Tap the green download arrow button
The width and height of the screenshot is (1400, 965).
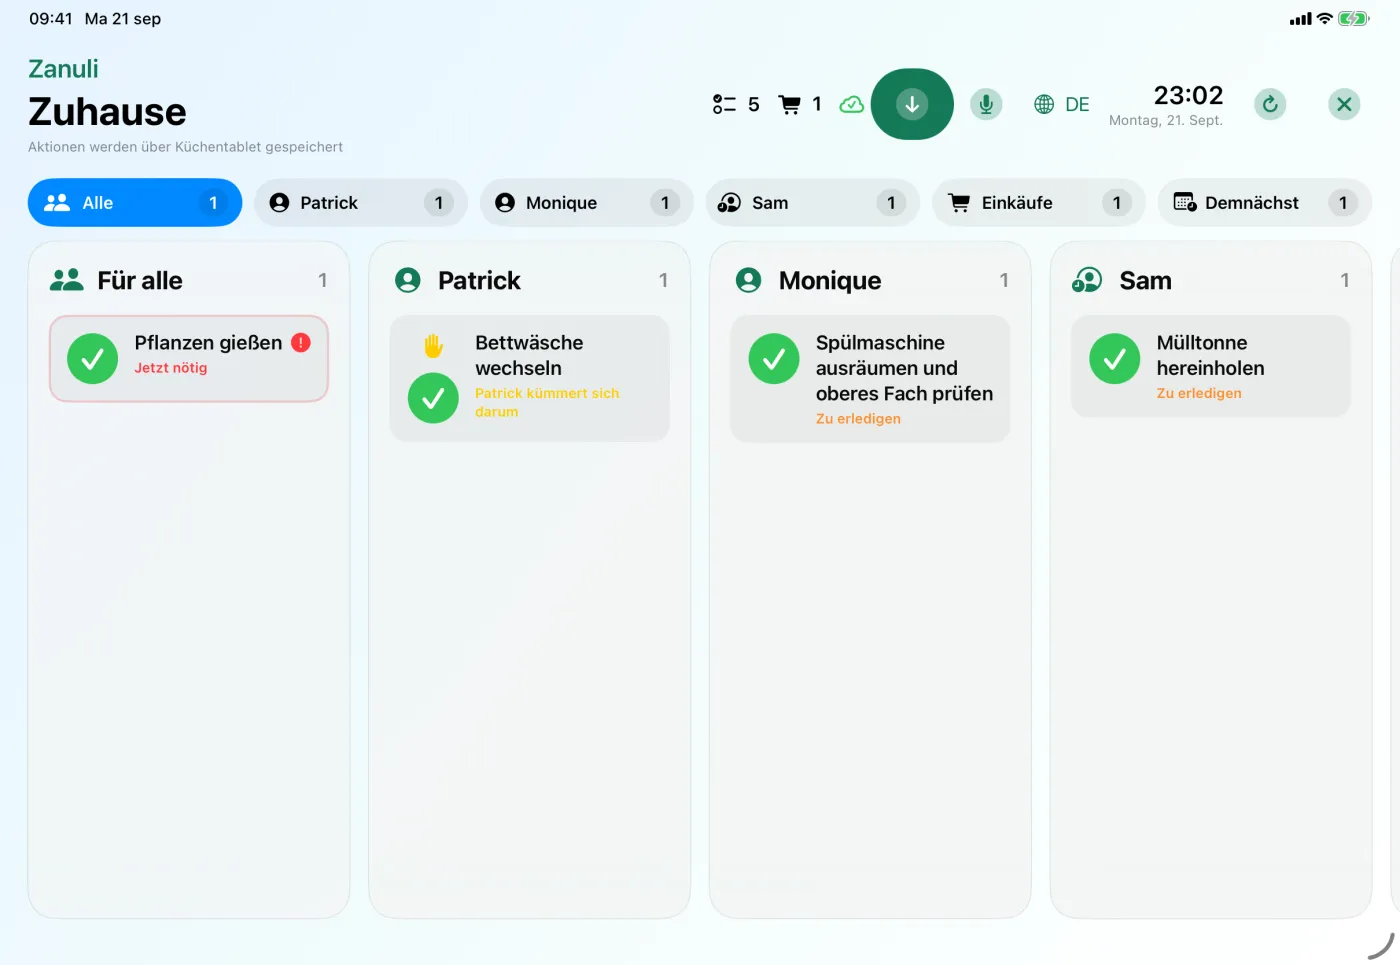click(x=912, y=104)
